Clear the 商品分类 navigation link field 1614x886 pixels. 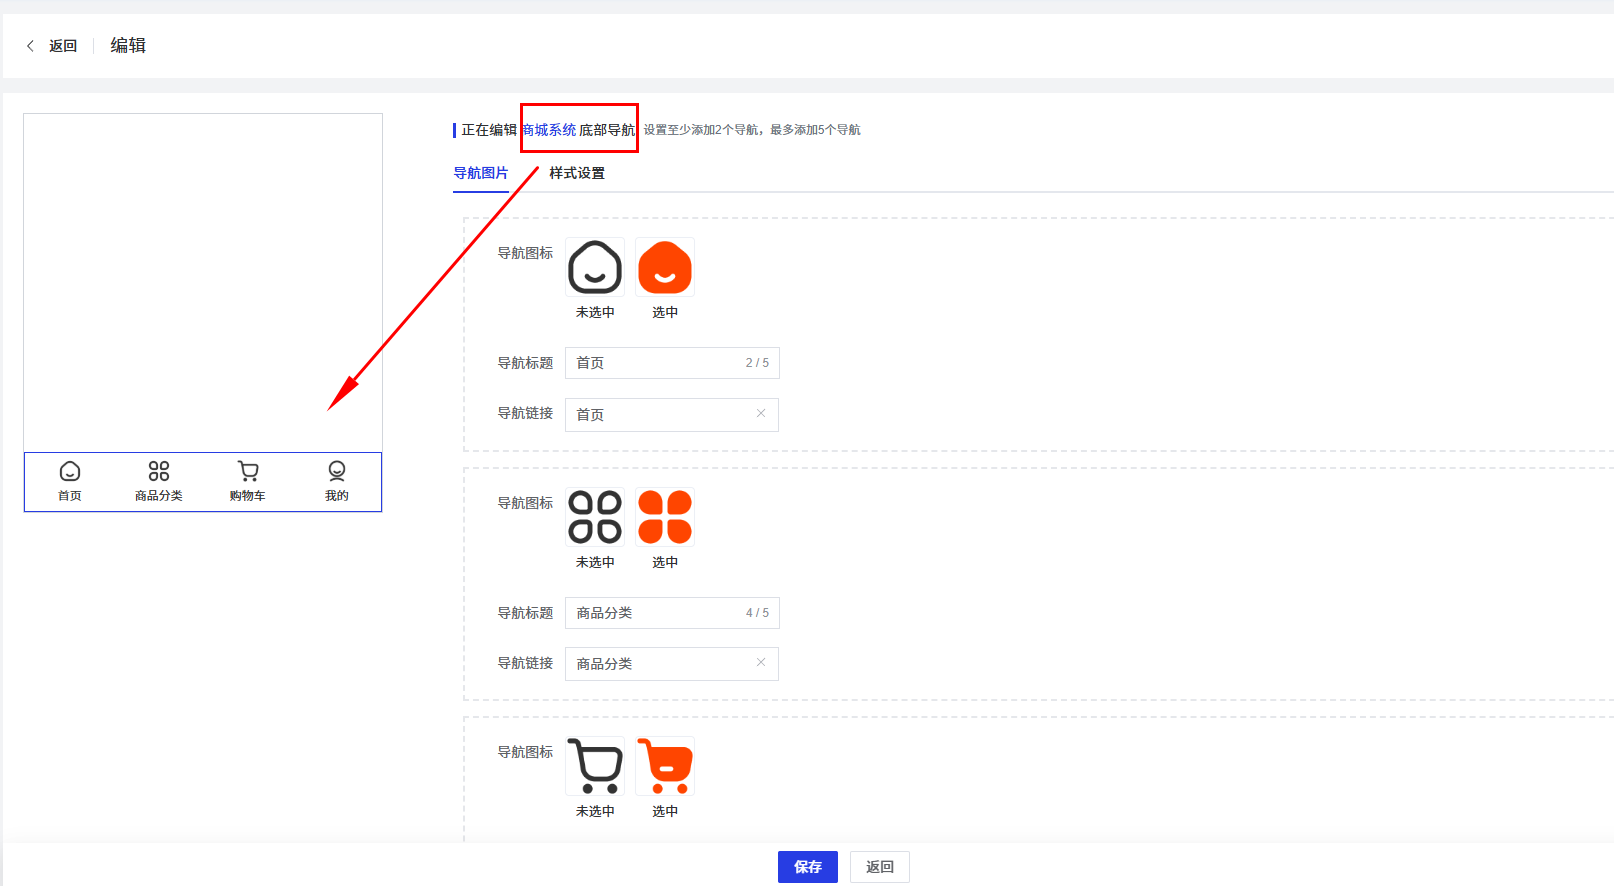(761, 662)
